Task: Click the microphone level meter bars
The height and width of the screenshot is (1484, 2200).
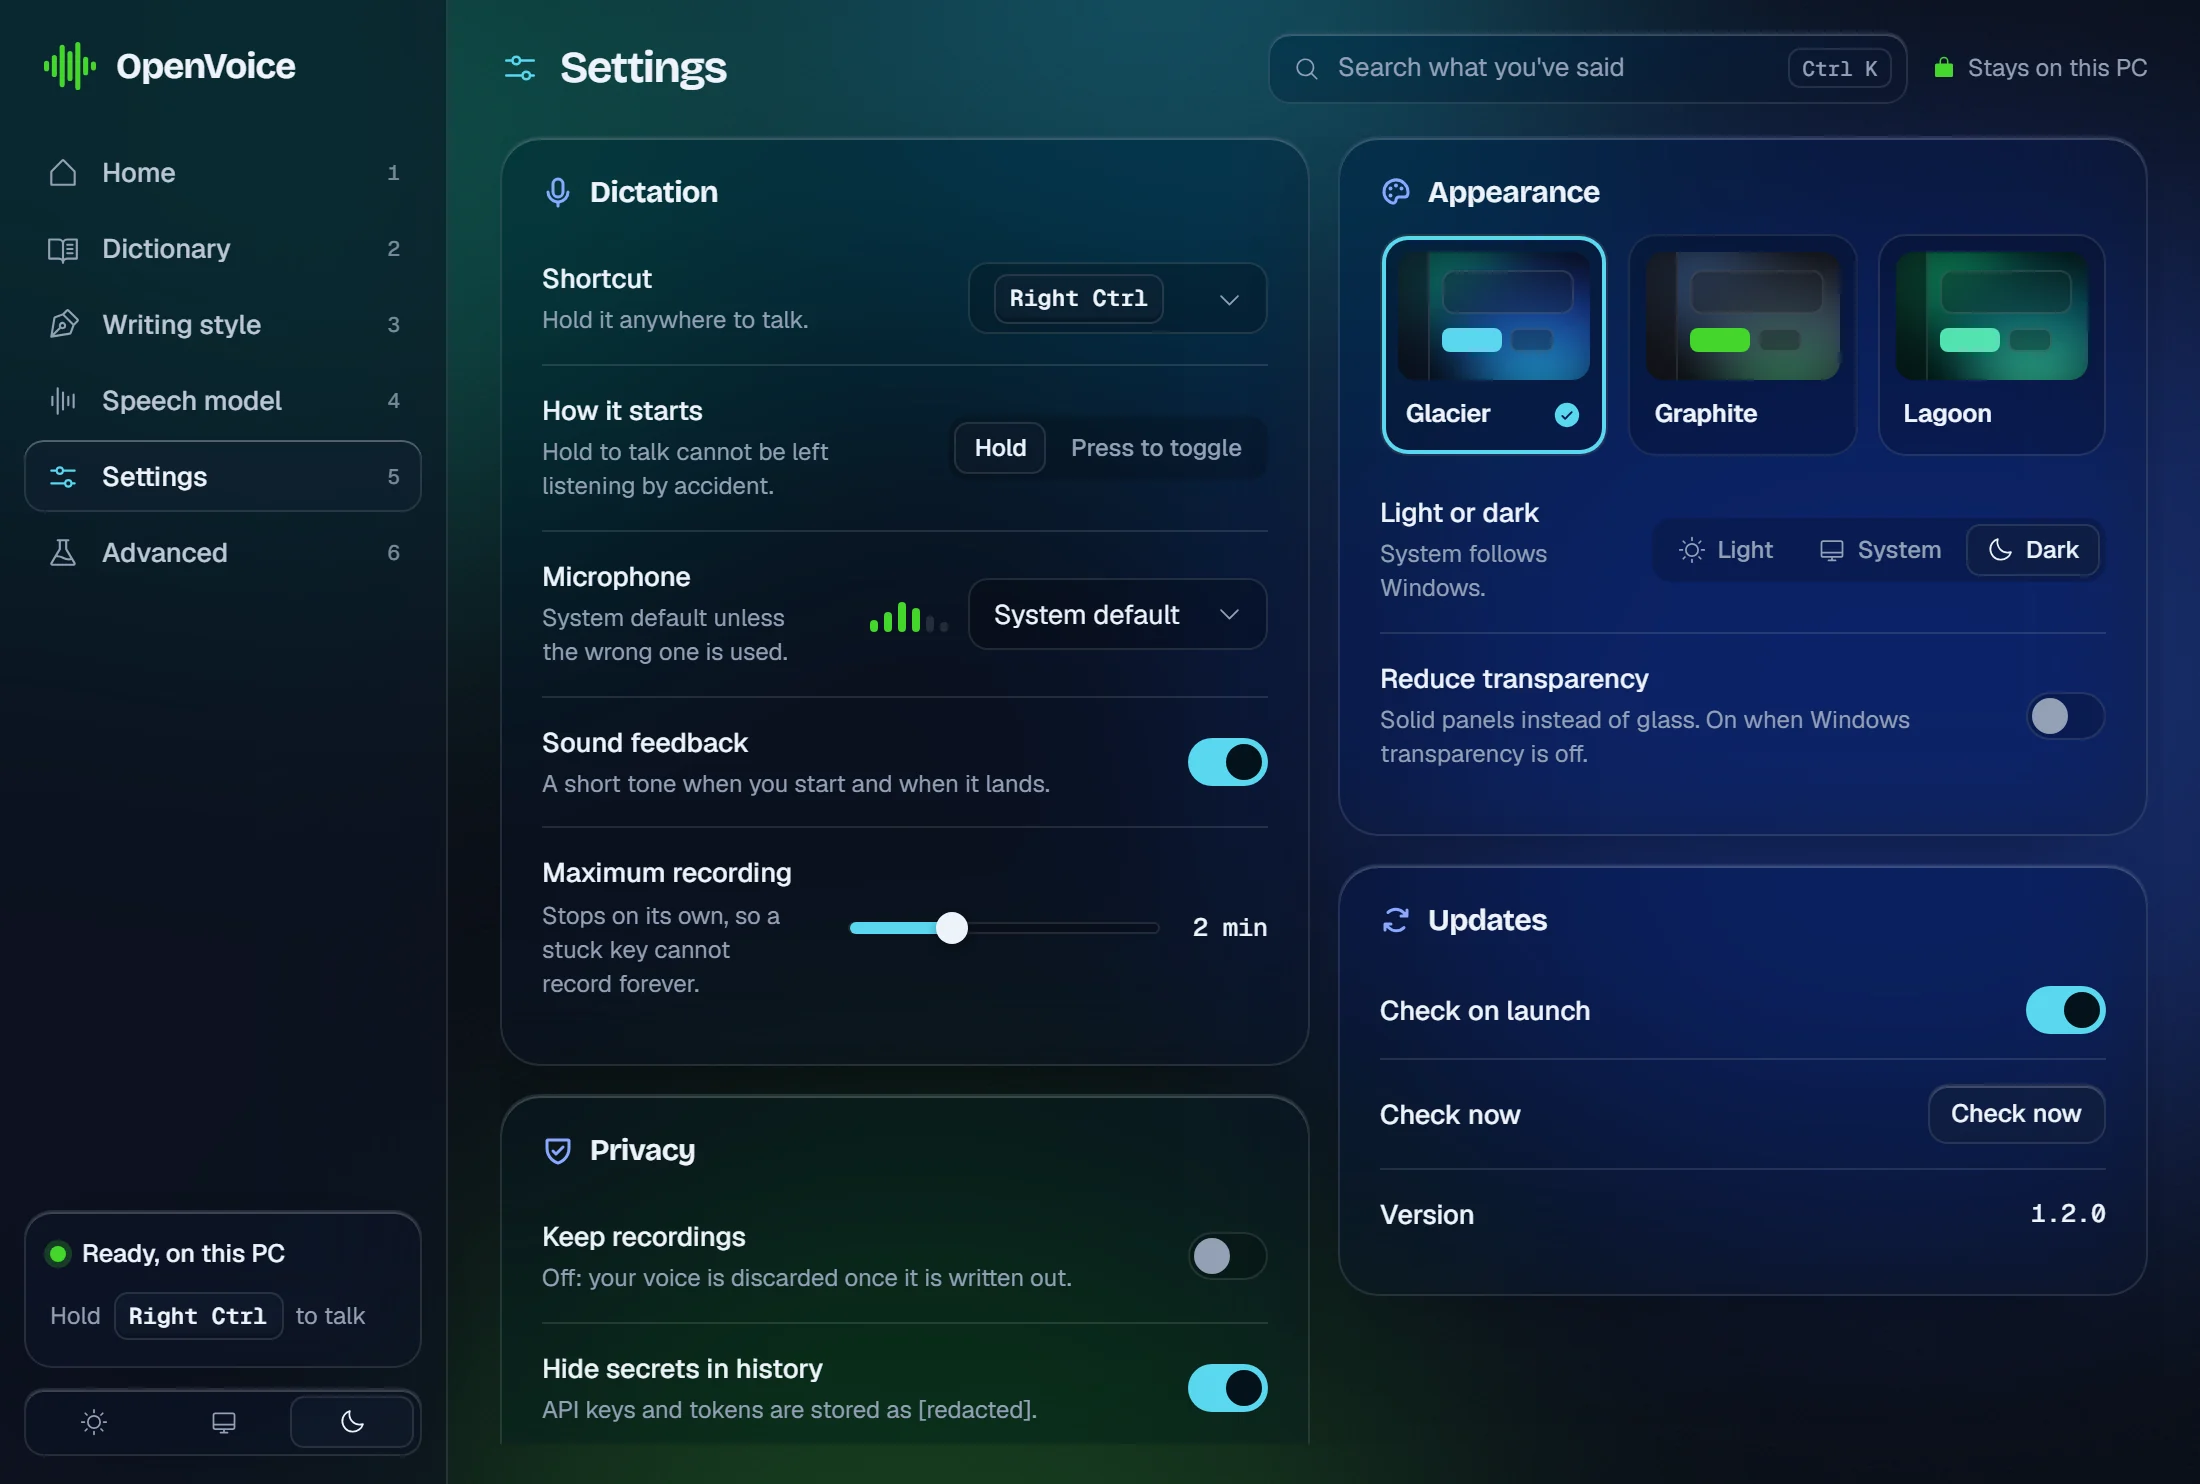Action: 908,617
